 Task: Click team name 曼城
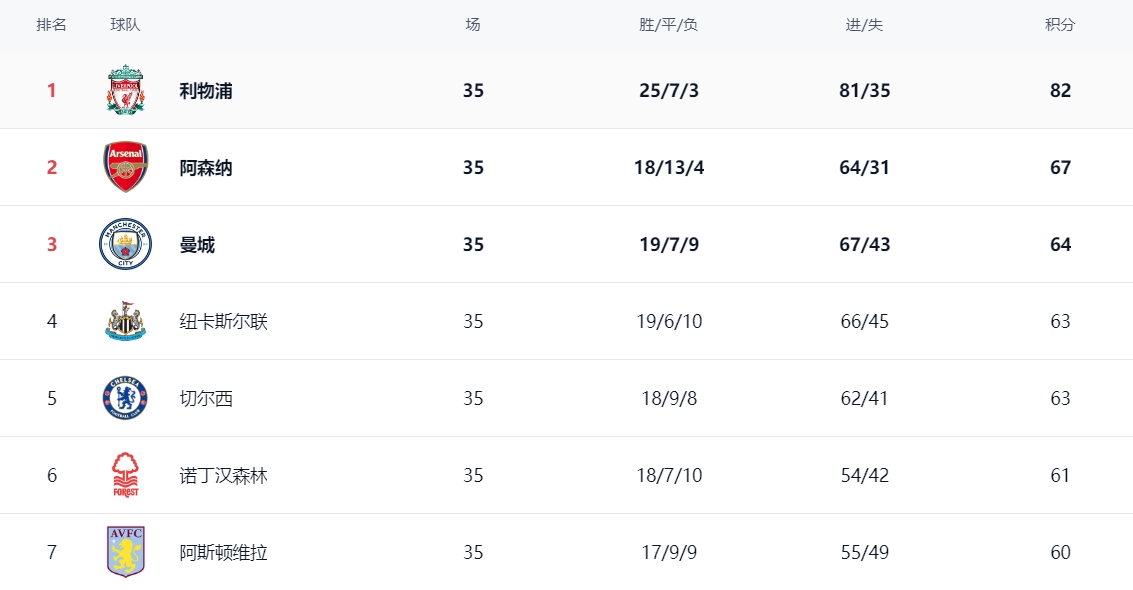[197, 245]
